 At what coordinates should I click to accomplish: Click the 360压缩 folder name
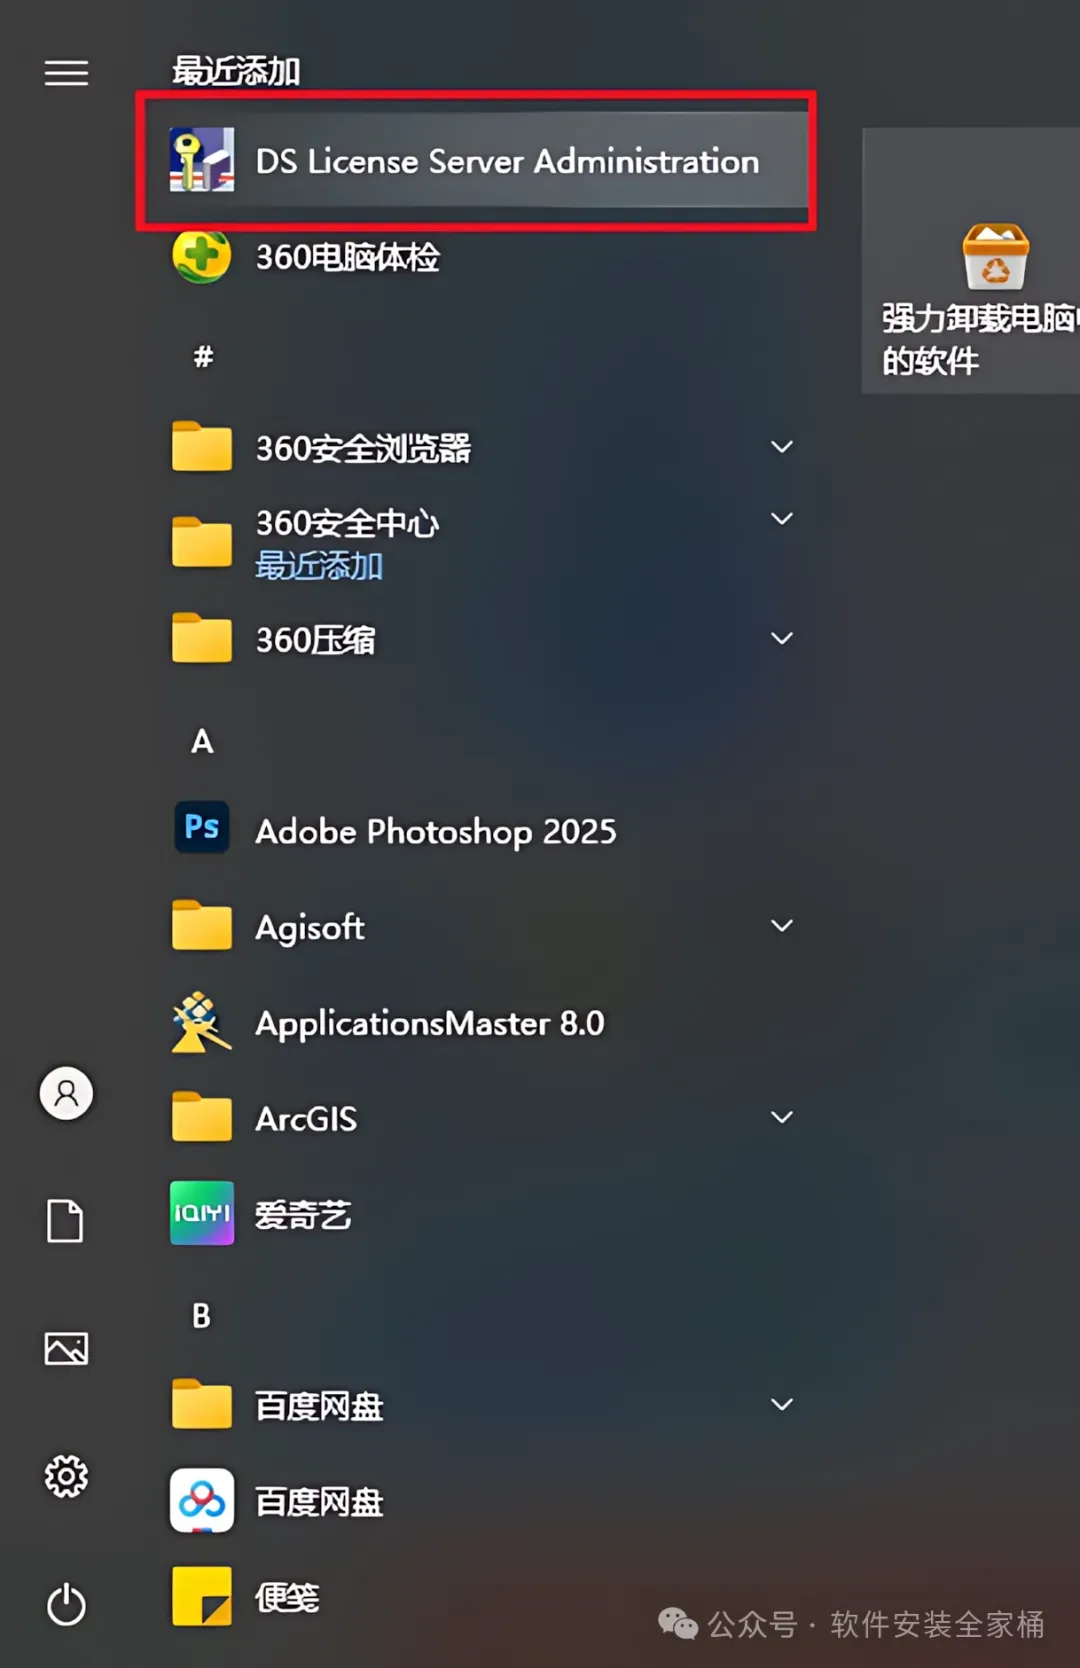point(315,640)
